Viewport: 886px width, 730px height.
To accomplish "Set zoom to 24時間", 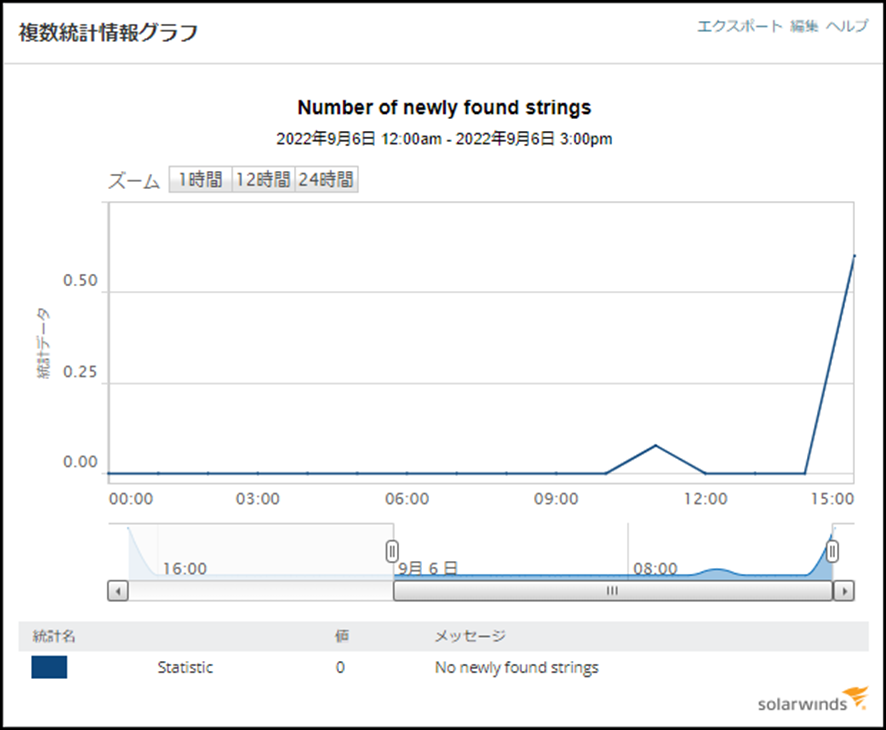I will click(327, 180).
